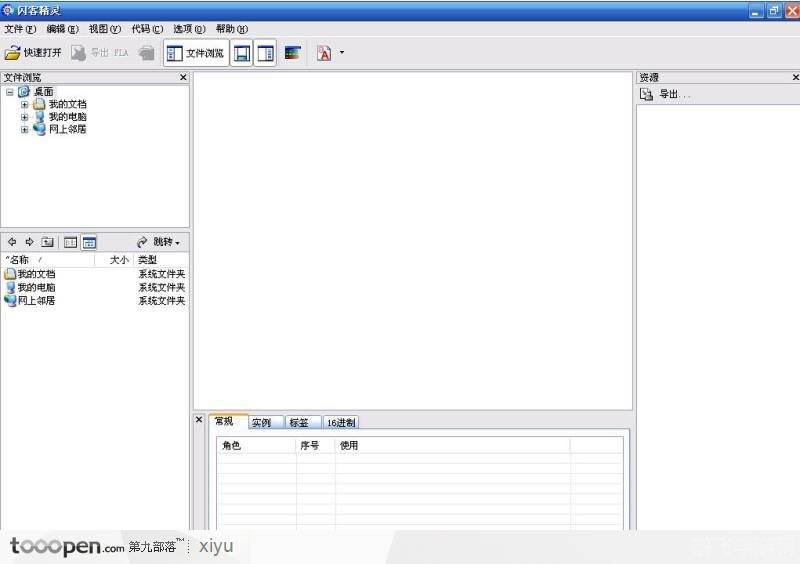Click the 快速打开 quick open icon
800x564 pixels.
(12, 53)
